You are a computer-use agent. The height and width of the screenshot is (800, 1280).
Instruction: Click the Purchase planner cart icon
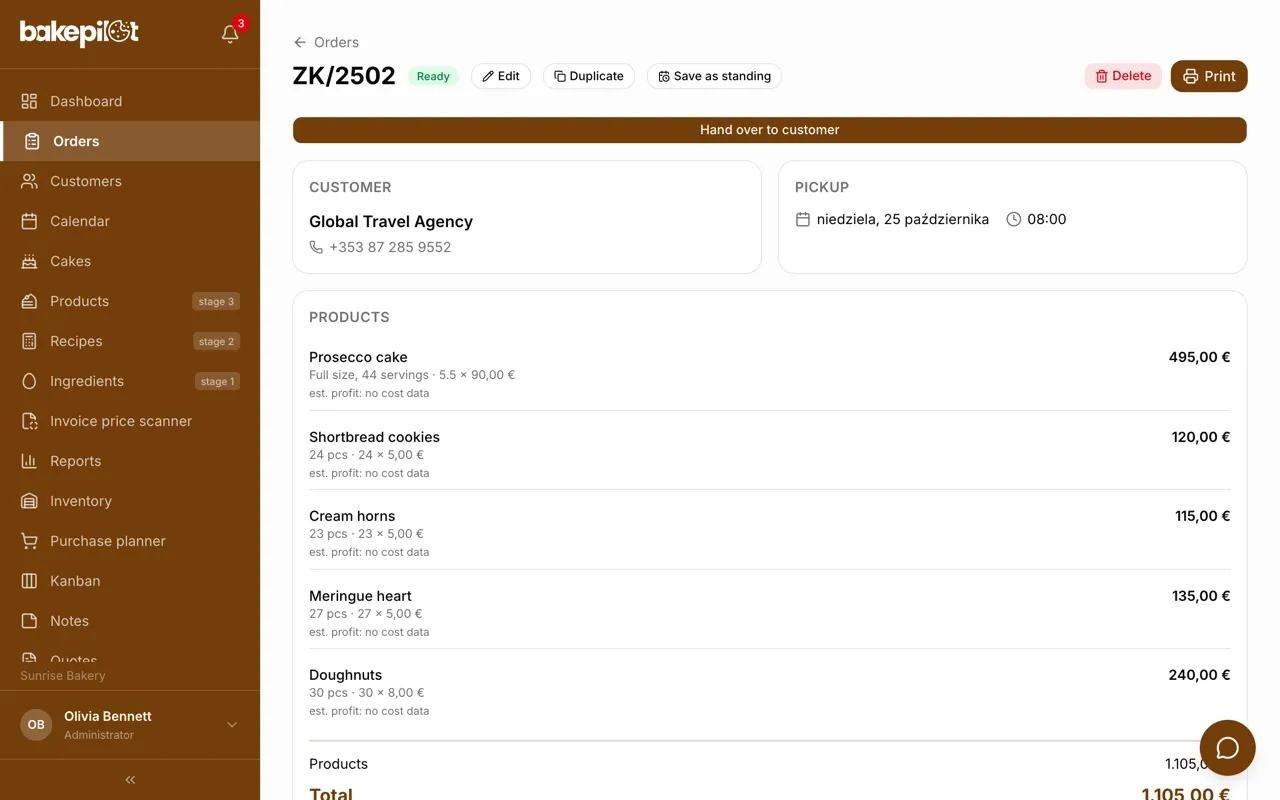coord(30,541)
